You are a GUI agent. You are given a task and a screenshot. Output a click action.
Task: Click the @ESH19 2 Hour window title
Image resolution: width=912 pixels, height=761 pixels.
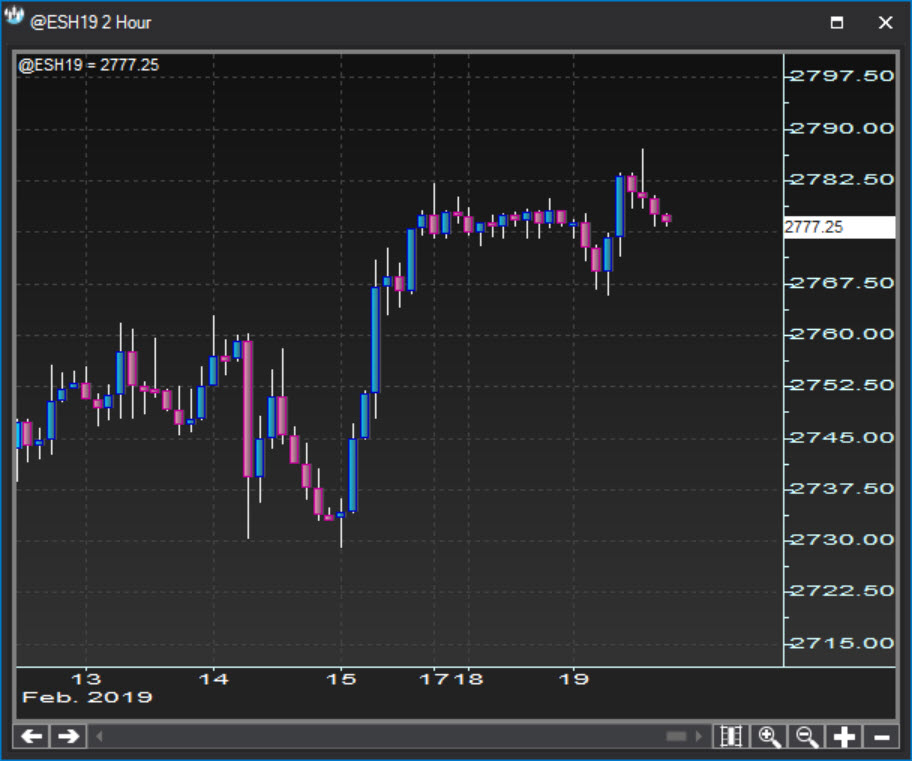(x=91, y=23)
